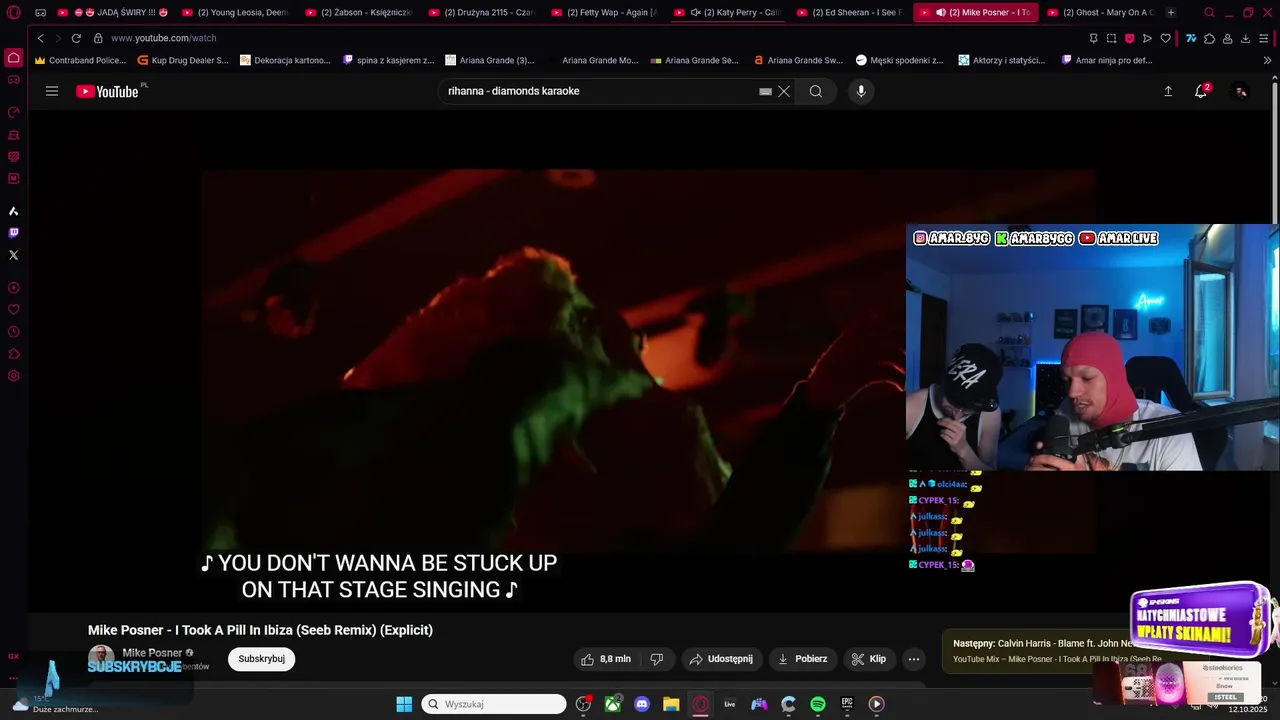The height and width of the screenshot is (720, 1280).
Task: Open Settings gear icon in Opera sidebar
Action: pyautogui.click(x=13, y=376)
